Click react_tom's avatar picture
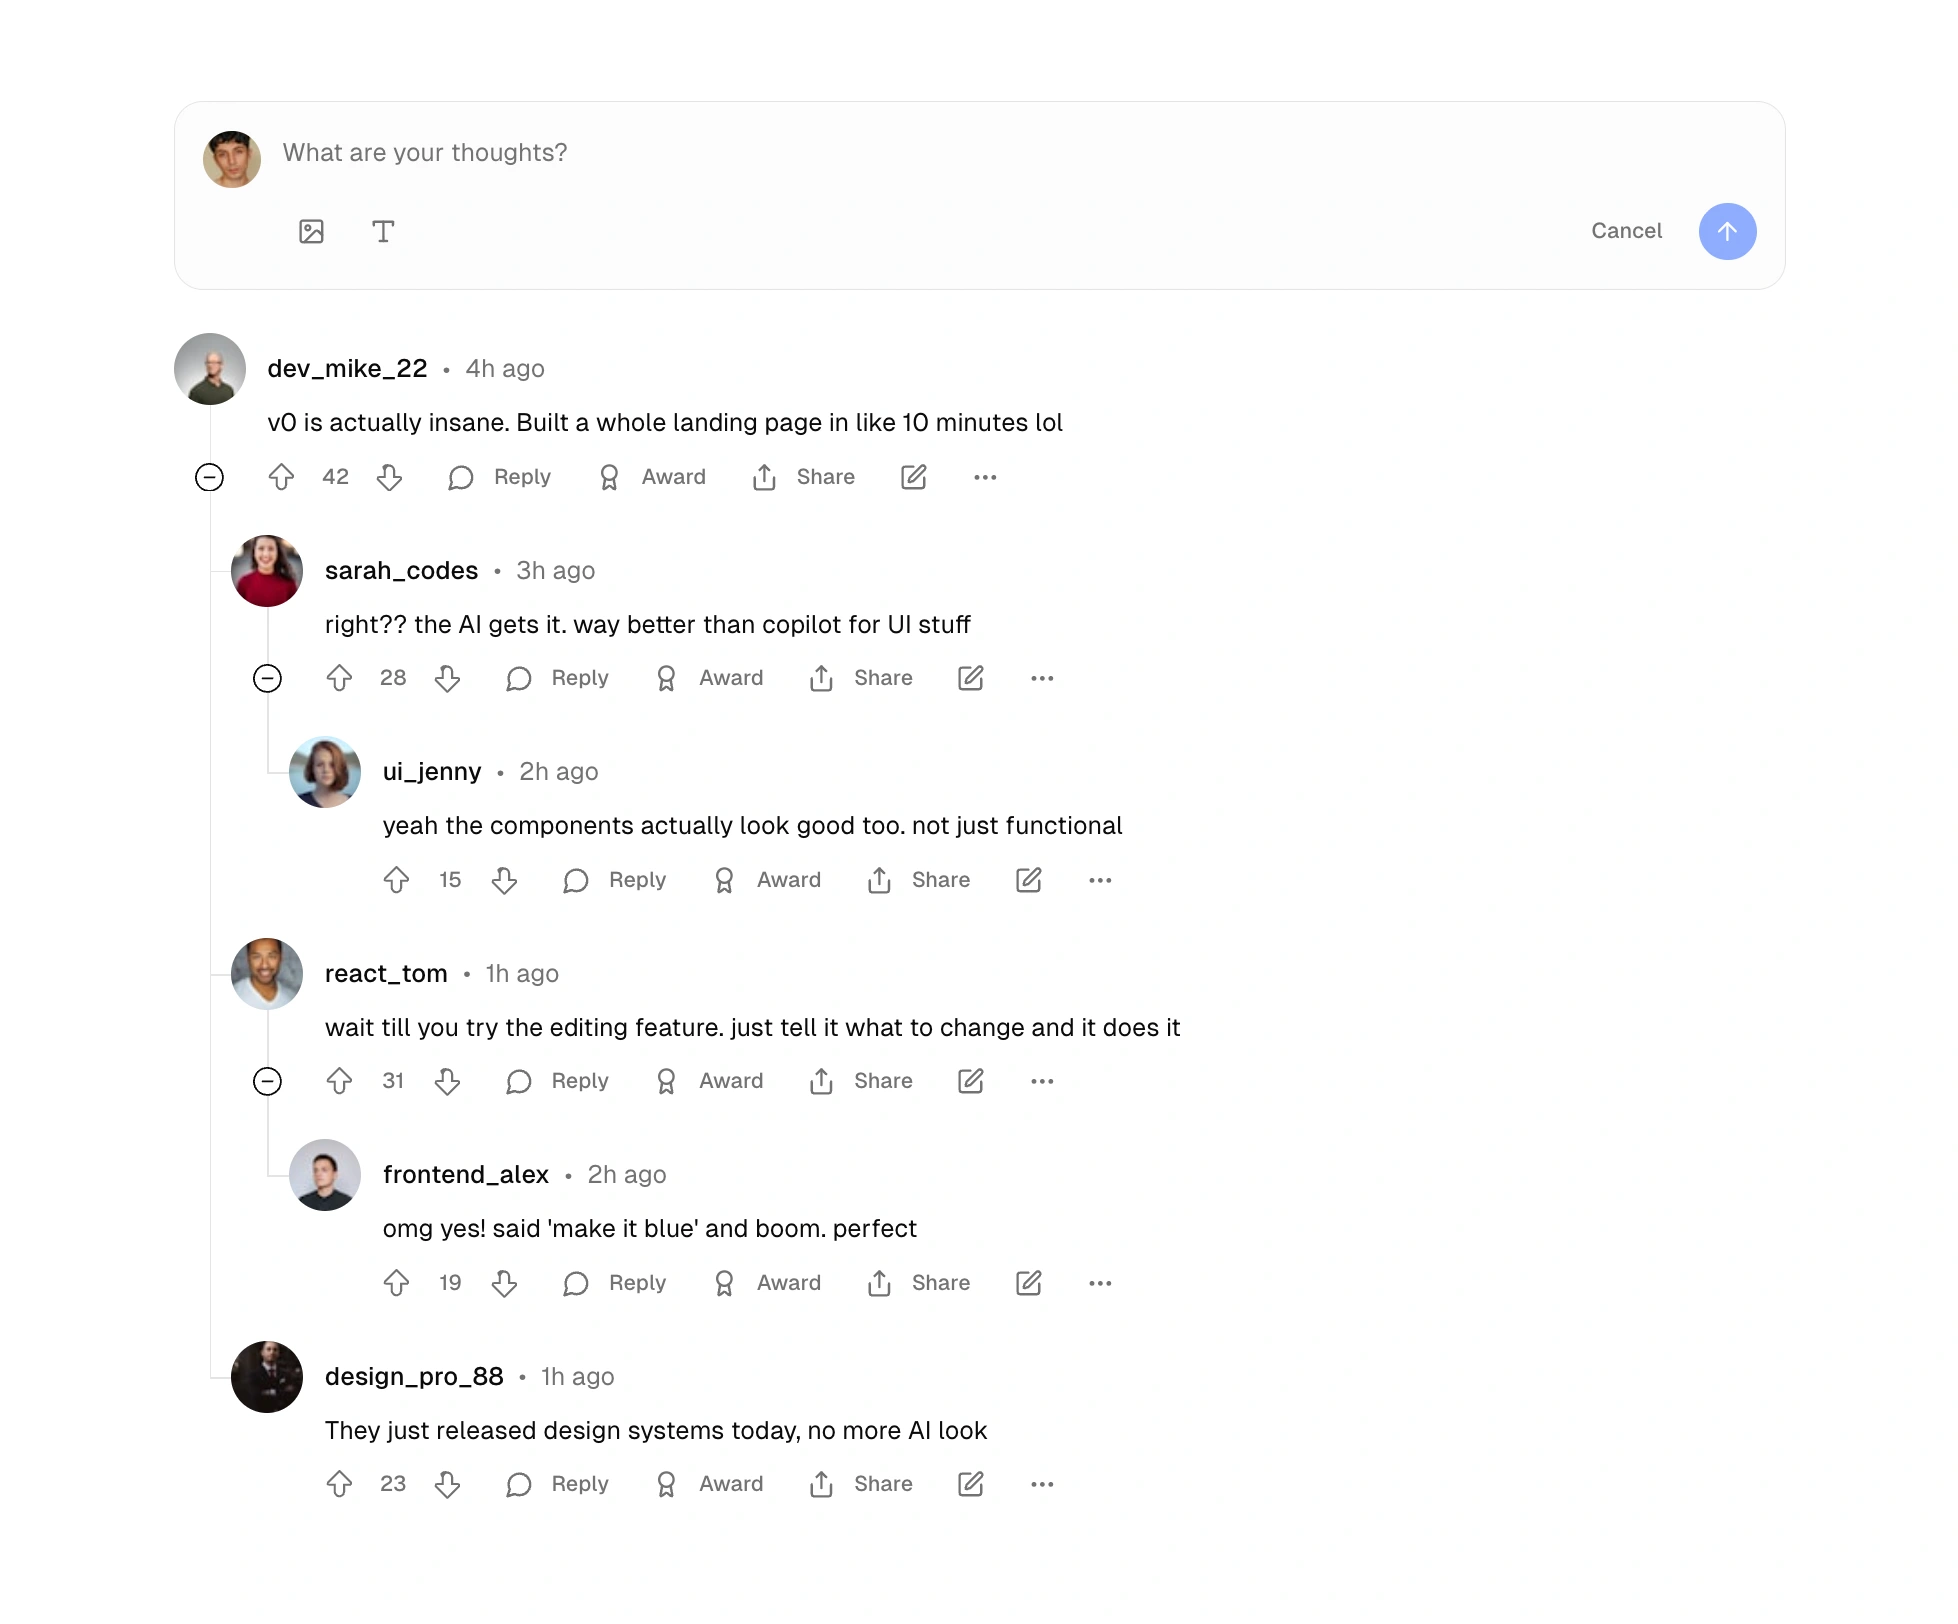The width and height of the screenshot is (1958, 1624). click(x=267, y=974)
